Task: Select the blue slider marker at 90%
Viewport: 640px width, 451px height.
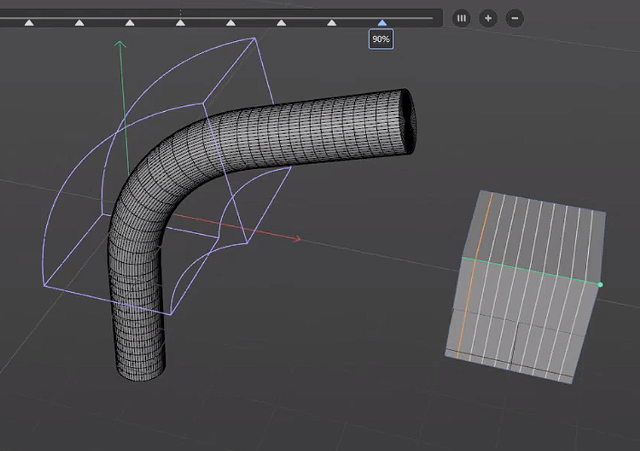Action: [x=382, y=21]
